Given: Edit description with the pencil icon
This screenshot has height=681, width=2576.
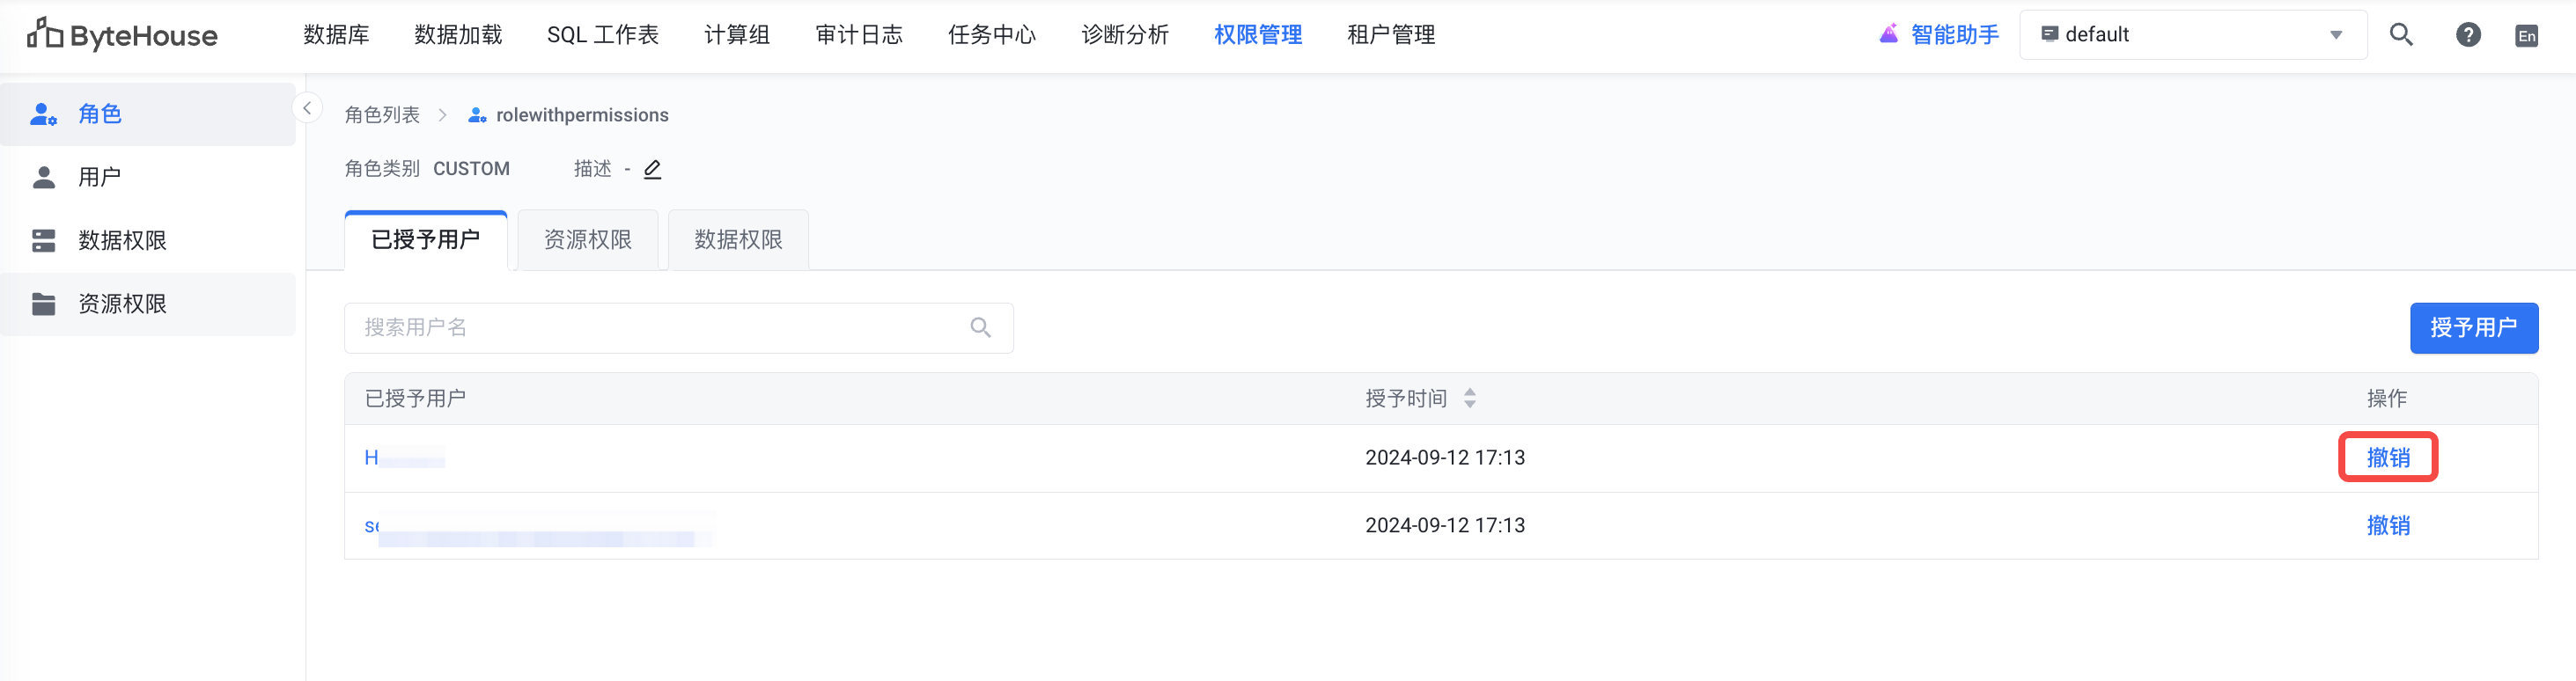Looking at the screenshot, I should click(x=652, y=169).
